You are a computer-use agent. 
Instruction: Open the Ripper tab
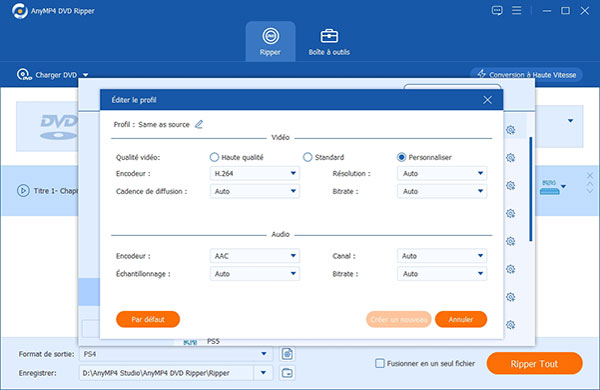(x=270, y=41)
